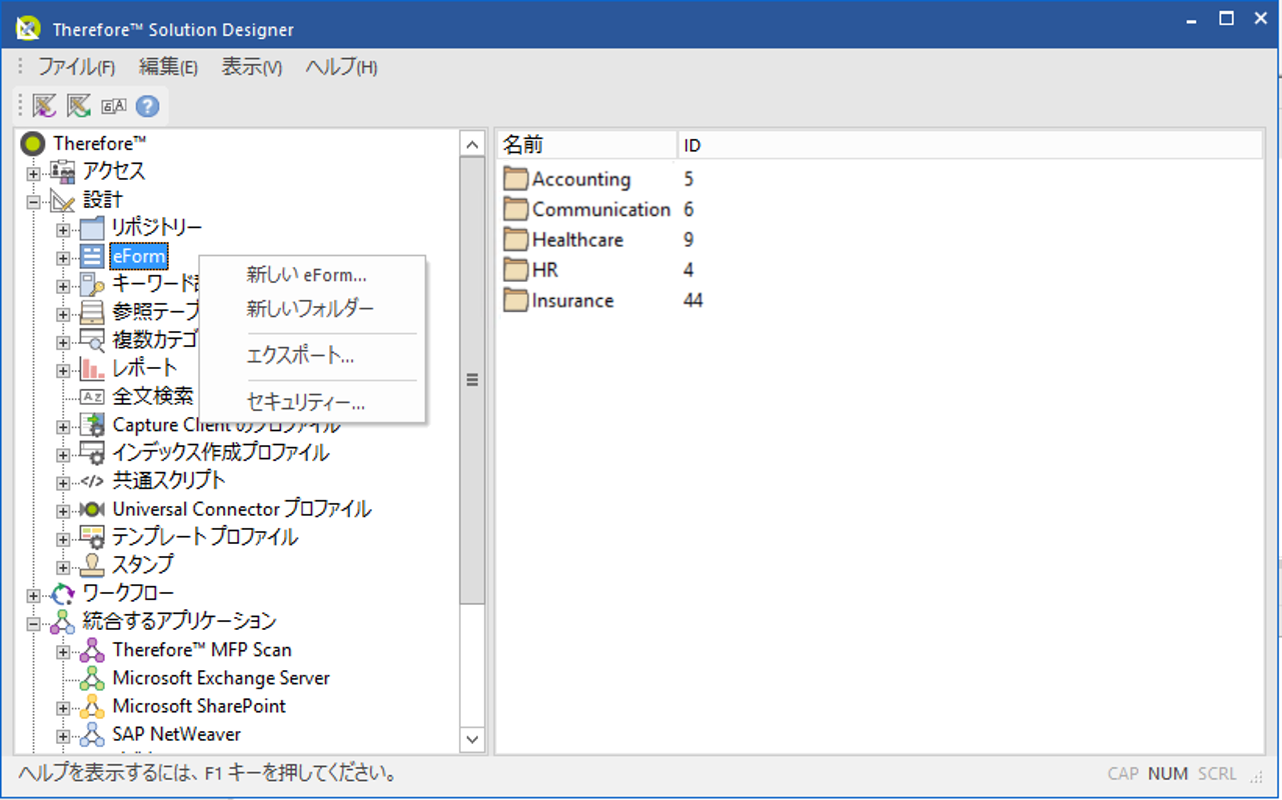This screenshot has width=1282, height=800.
Task: Click the Capture Client profile icon
Action: 92,425
